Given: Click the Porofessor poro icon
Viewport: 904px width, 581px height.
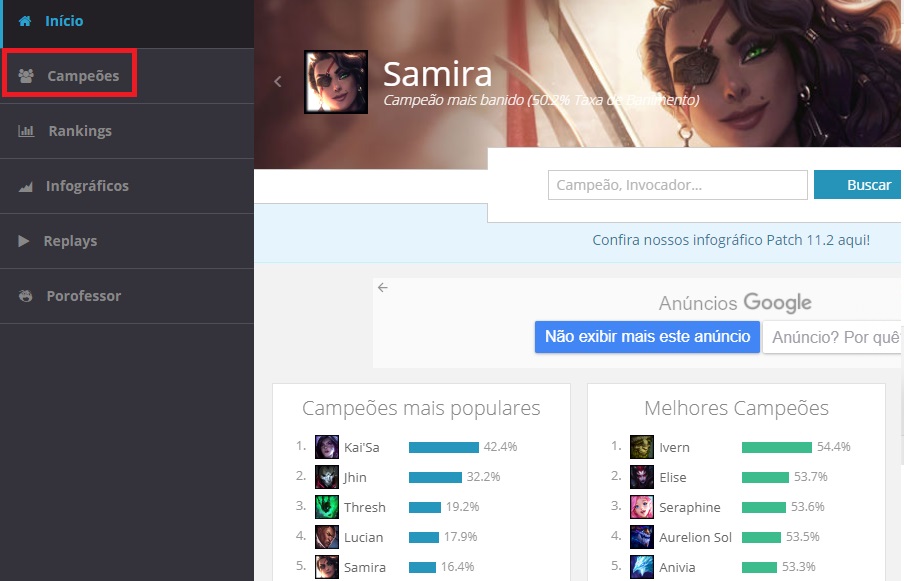Looking at the screenshot, I should (x=25, y=296).
